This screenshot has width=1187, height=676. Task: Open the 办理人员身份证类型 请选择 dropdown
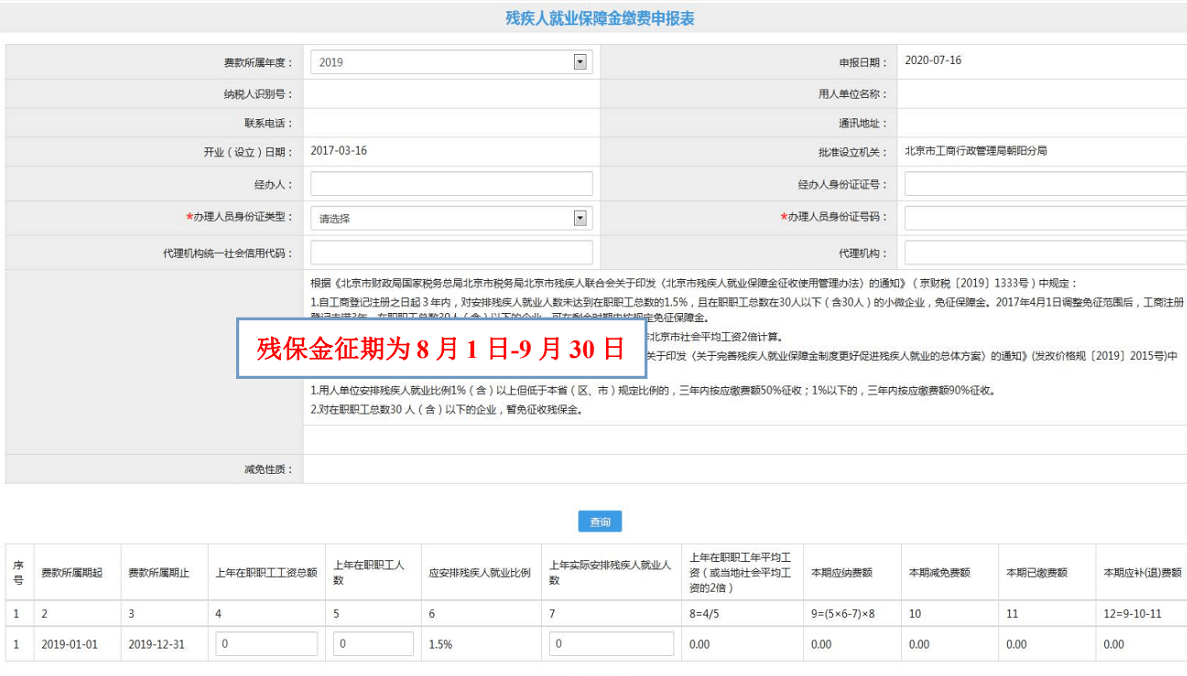coord(451,219)
